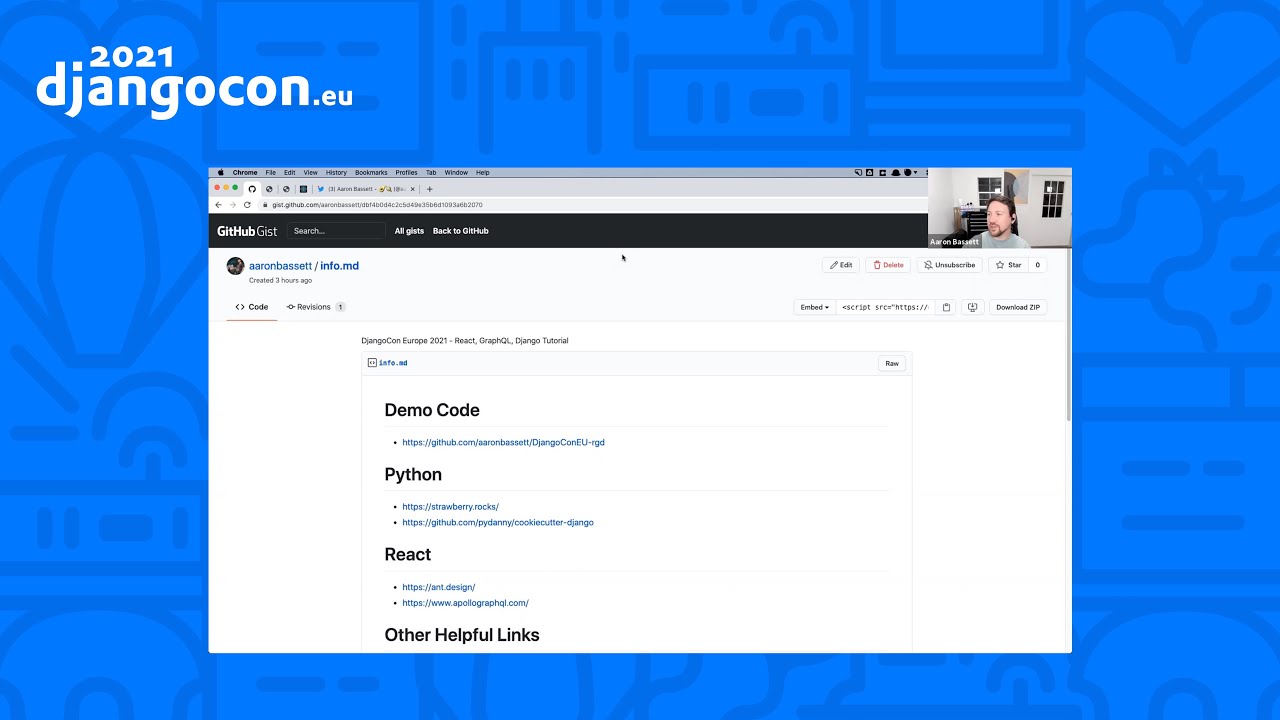This screenshot has height=720, width=1280.
Task: Click the GitHub Gist logo
Action: click(x=247, y=231)
